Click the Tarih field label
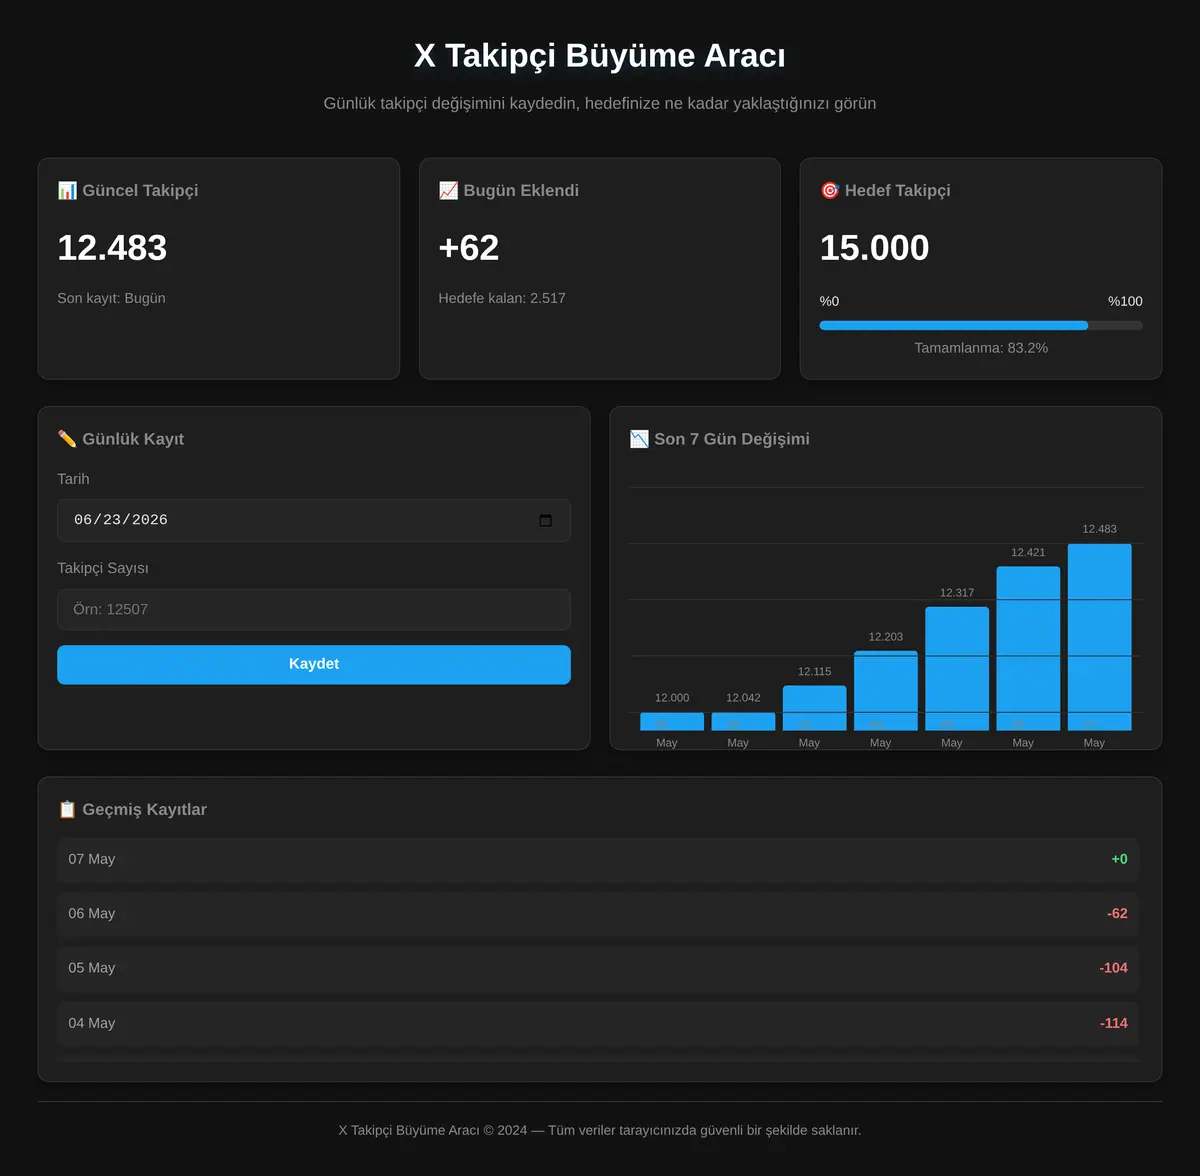This screenshot has height=1176, width=1200. pyautogui.click(x=73, y=479)
